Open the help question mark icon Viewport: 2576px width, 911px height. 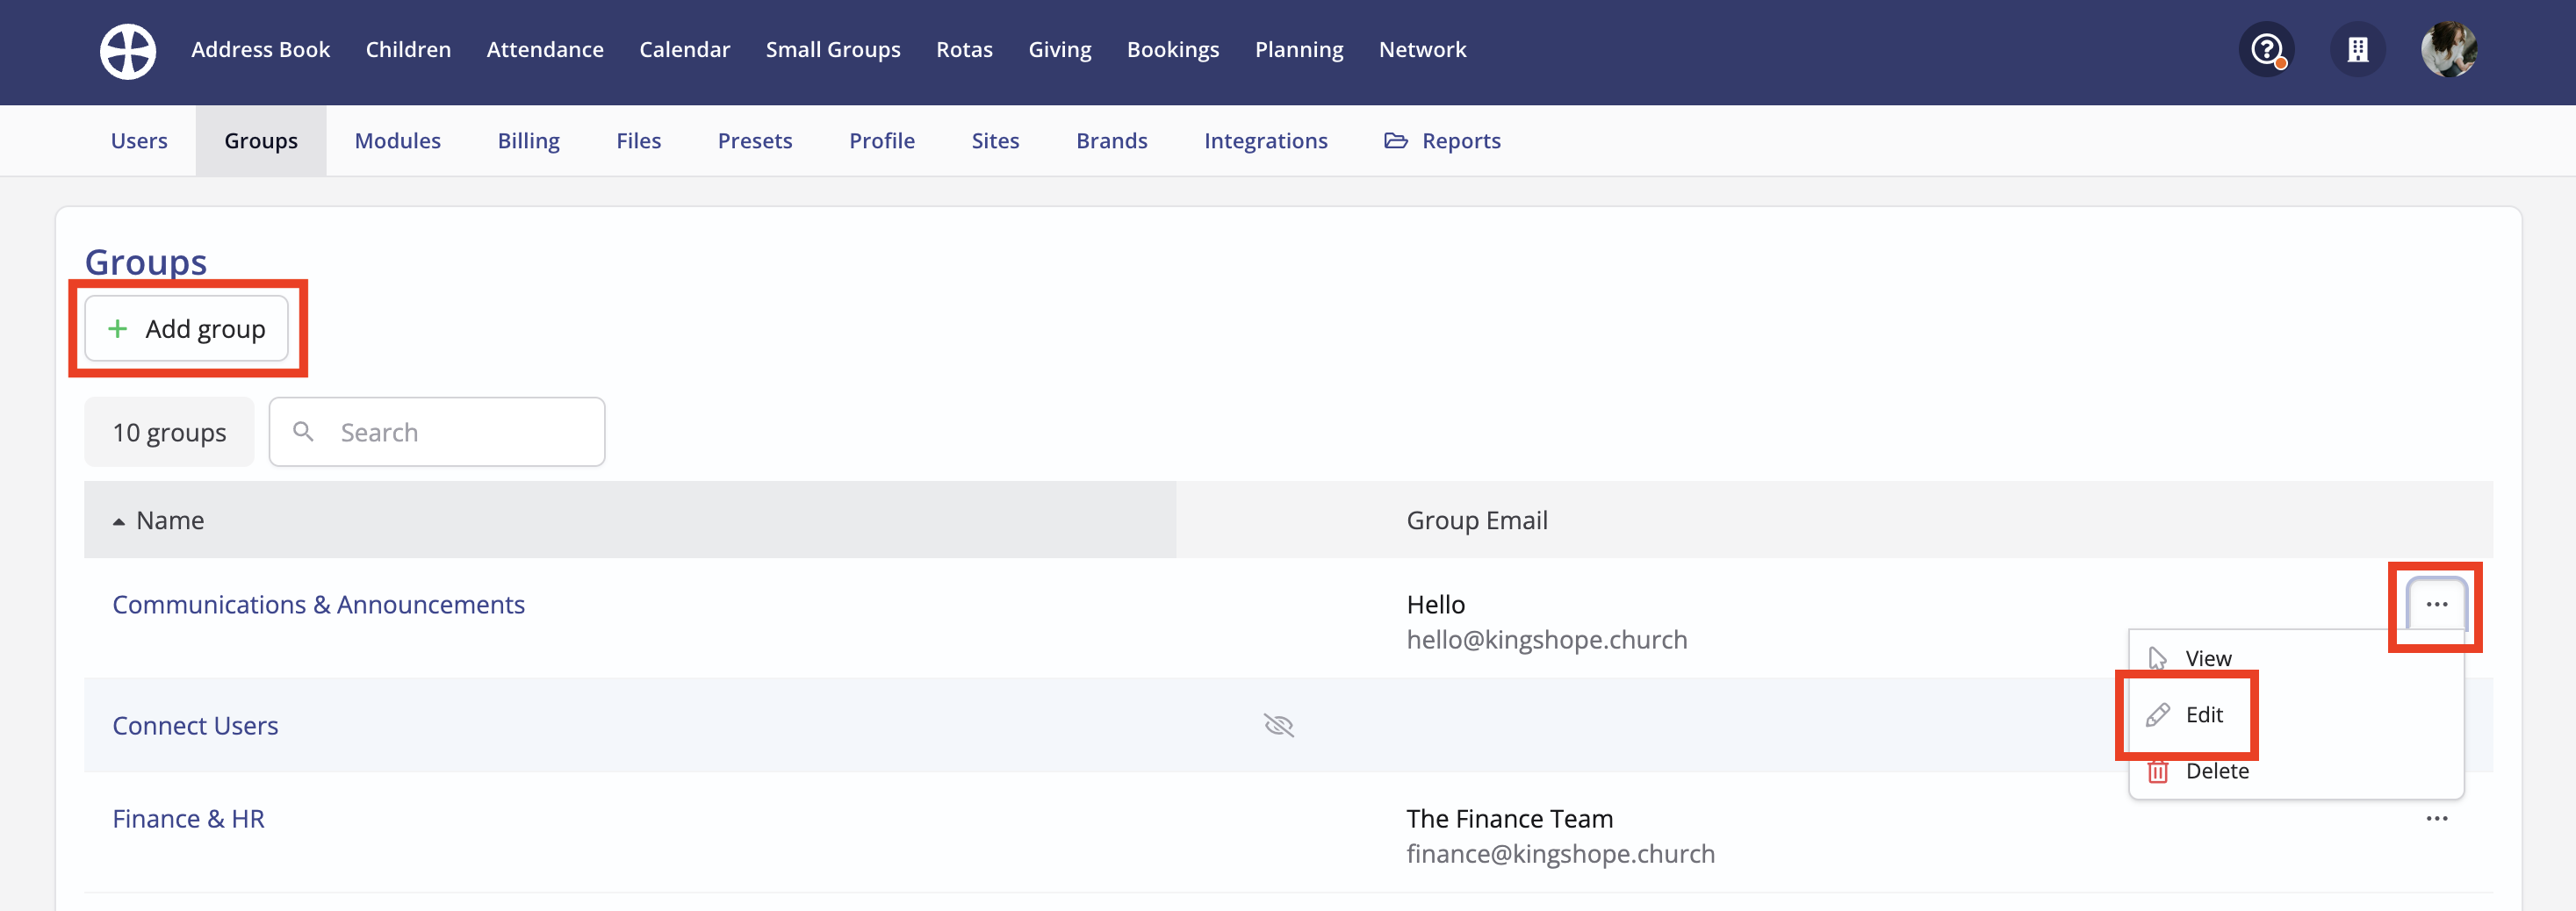[x=2266, y=49]
